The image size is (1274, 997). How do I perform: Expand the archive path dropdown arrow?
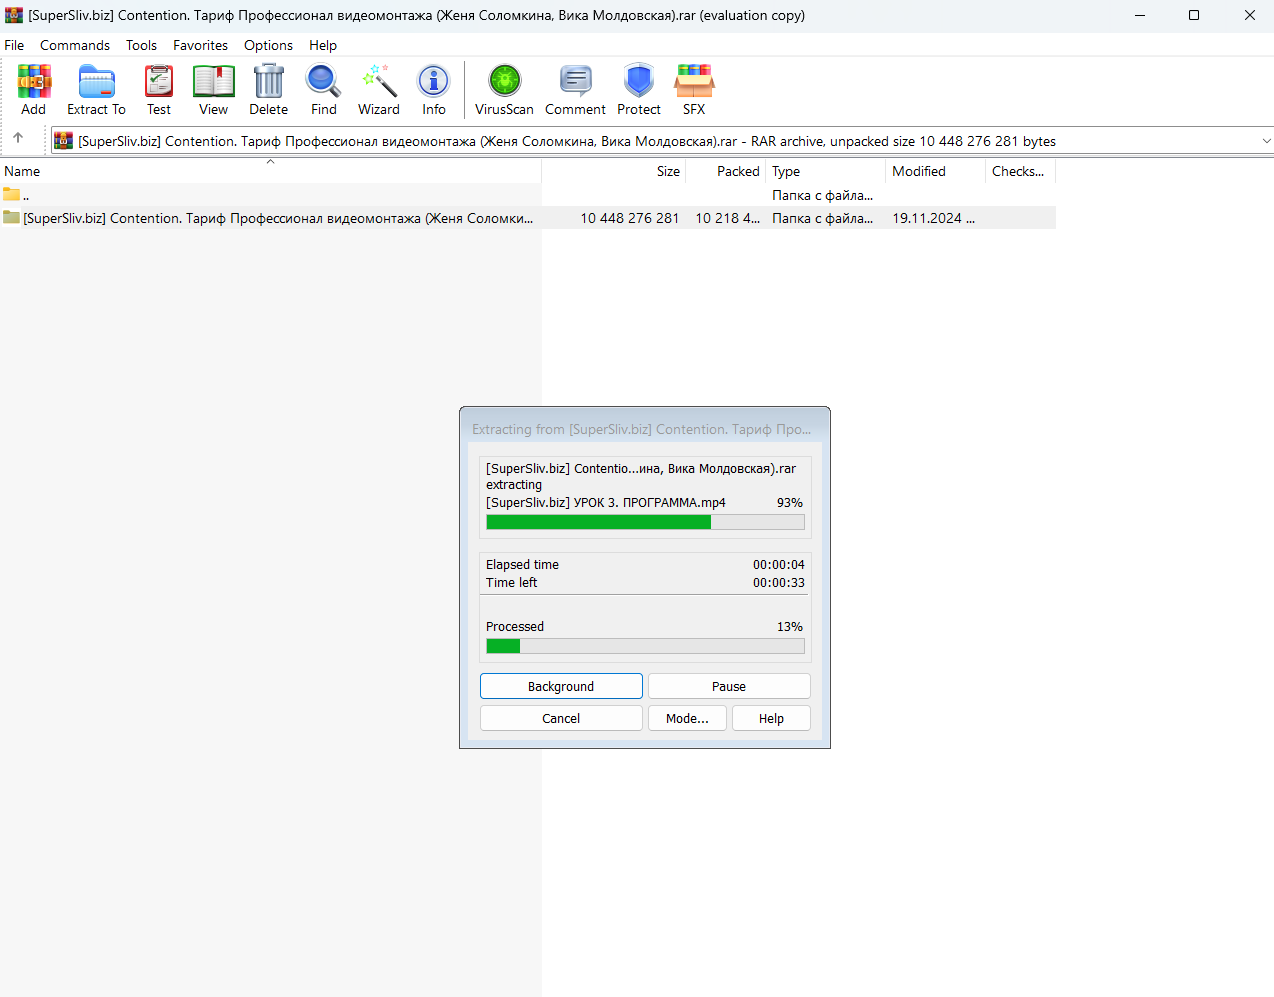click(1266, 141)
